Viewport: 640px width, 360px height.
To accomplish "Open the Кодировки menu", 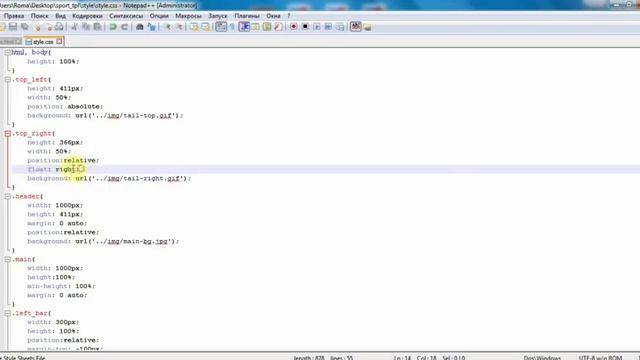I will click(x=87, y=16).
